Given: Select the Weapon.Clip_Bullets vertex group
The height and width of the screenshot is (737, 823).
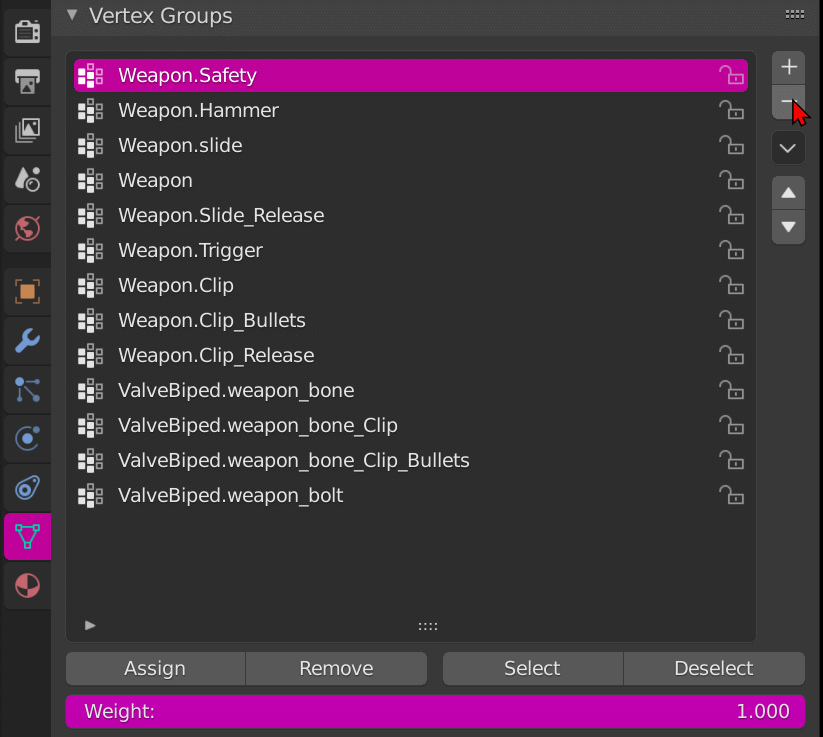Looking at the screenshot, I should (212, 321).
